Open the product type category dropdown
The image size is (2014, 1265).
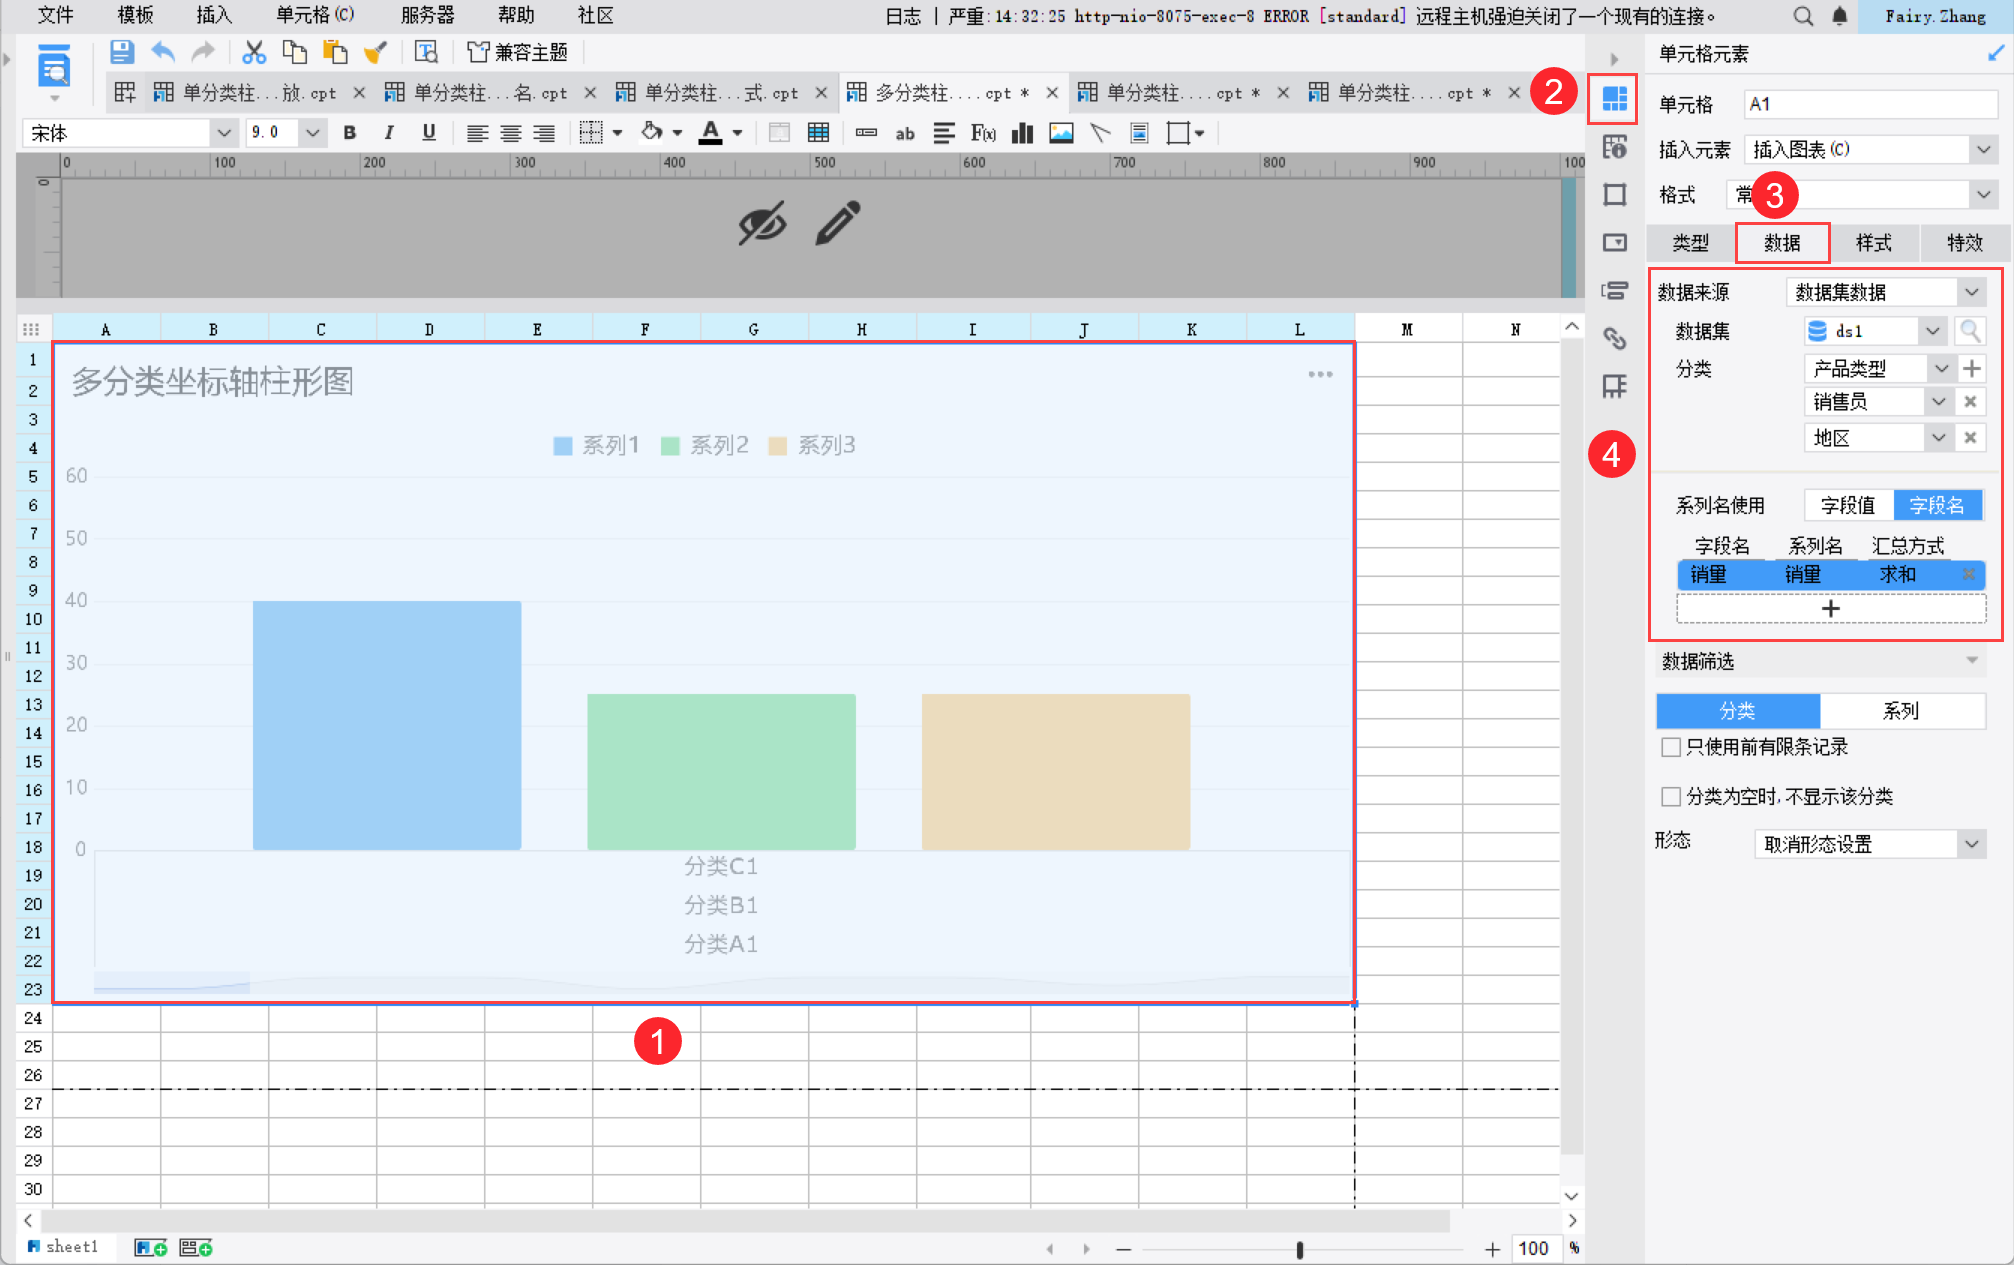pyautogui.click(x=1941, y=369)
